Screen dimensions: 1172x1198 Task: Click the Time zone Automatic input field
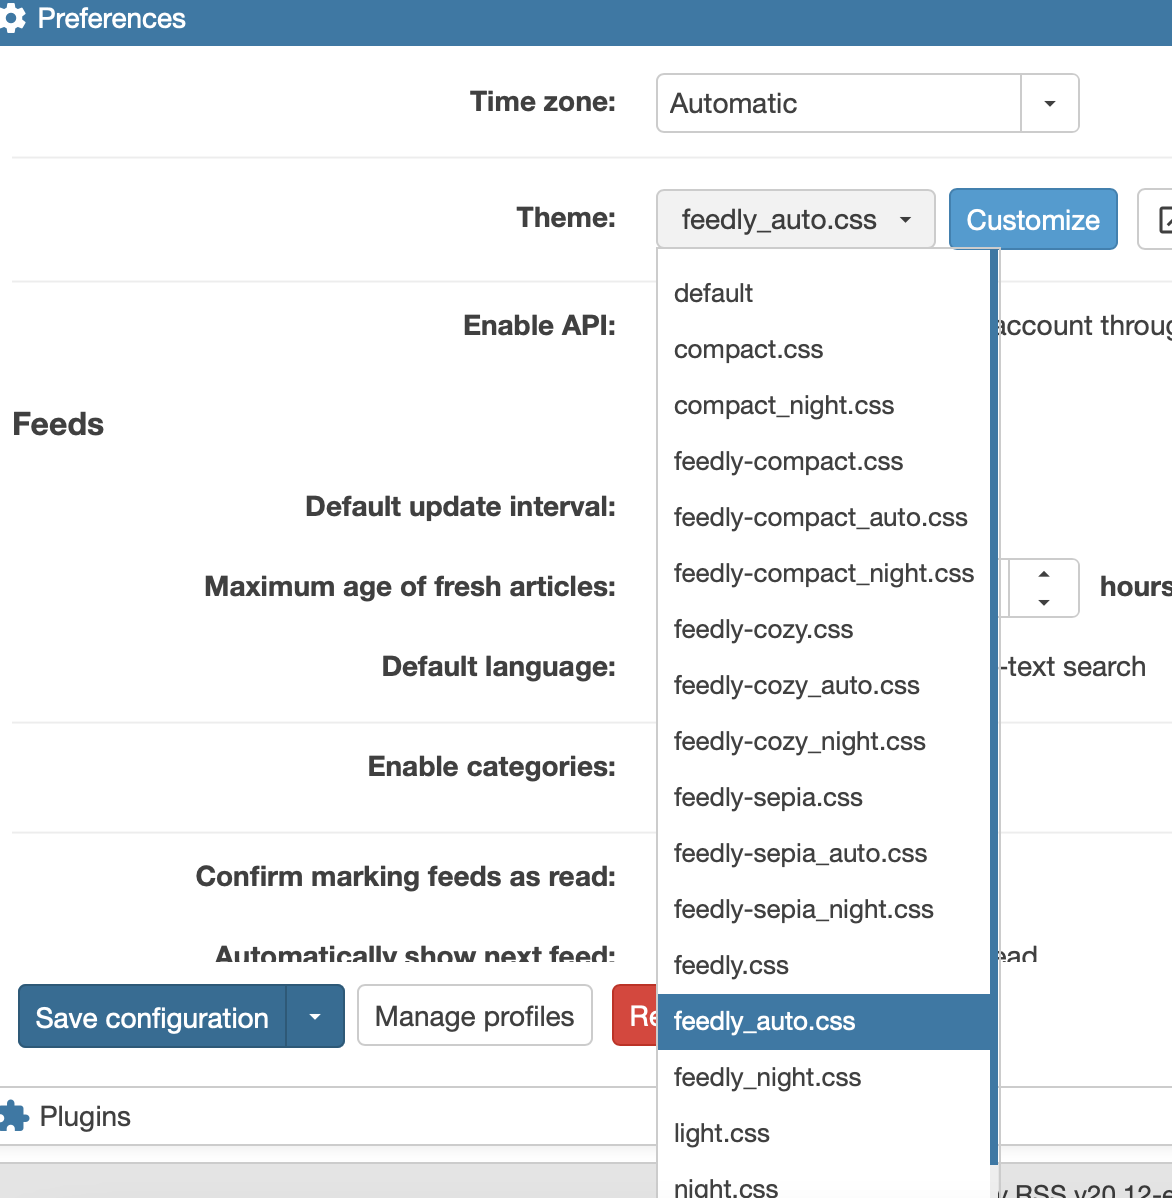pyautogui.click(x=838, y=103)
